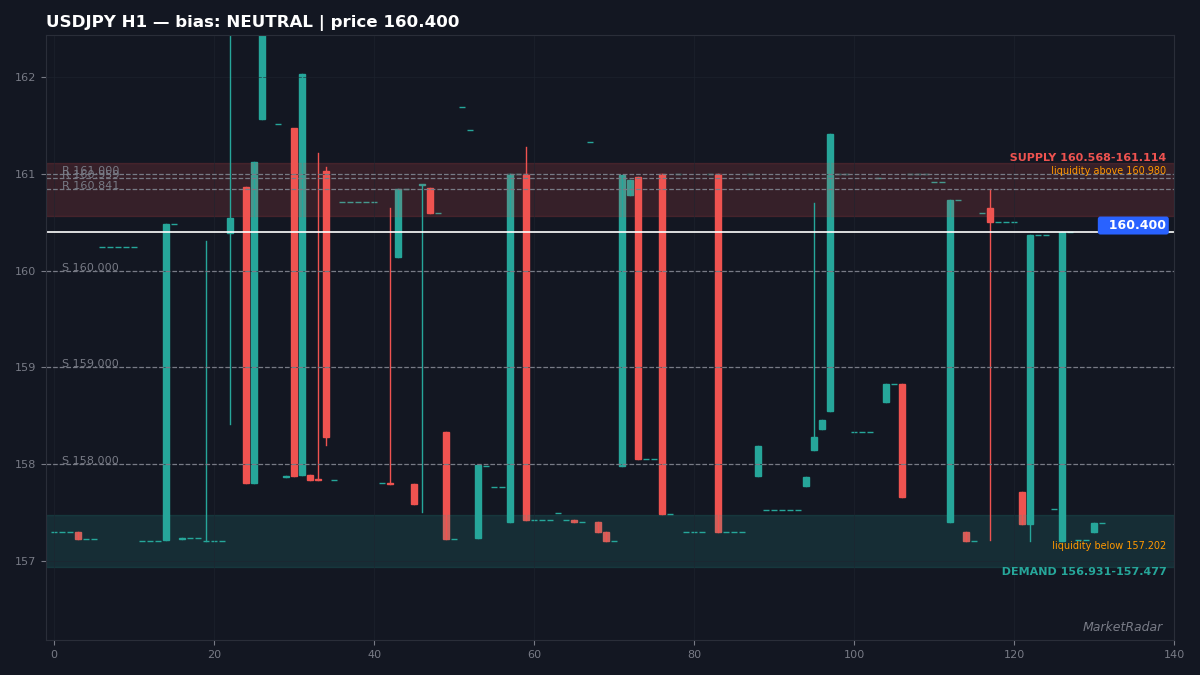The width and height of the screenshot is (1200, 675).
Task: Click the 100 tick on time axis
Action: click(x=854, y=654)
